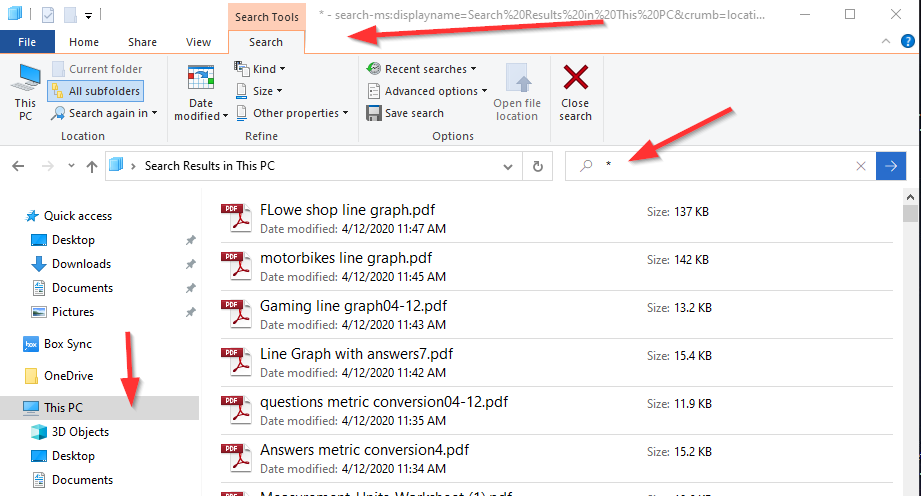The width and height of the screenshot is (921, 496).
Task: Select questions metric conversion04-12.pdf file
Action: 556,411
